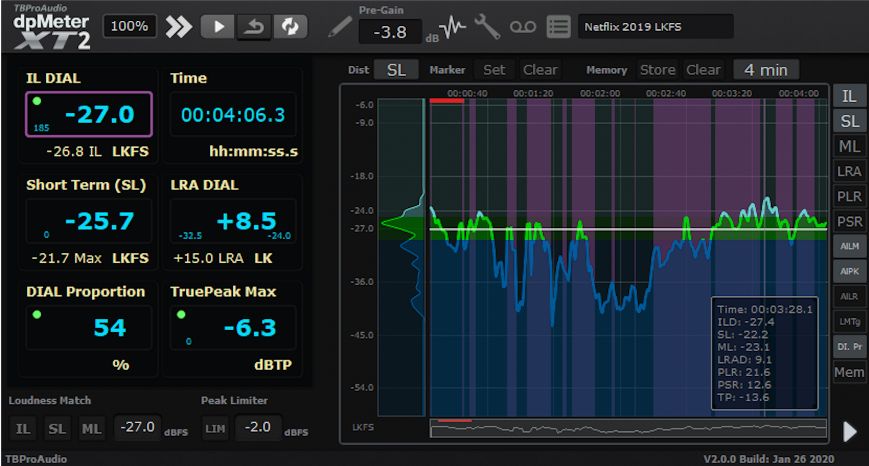Click the undo arrow reset button

coord(254,27)
